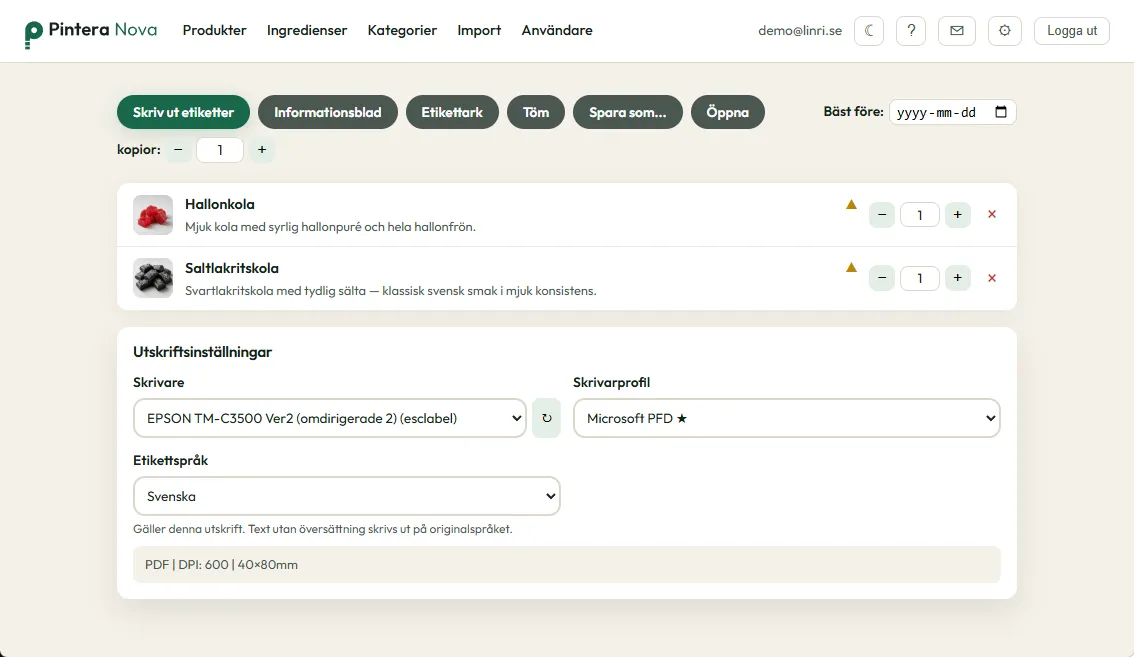This screenshot has width=1134, height=657.
Task: Open the Import page
Action: pos(479,30)
